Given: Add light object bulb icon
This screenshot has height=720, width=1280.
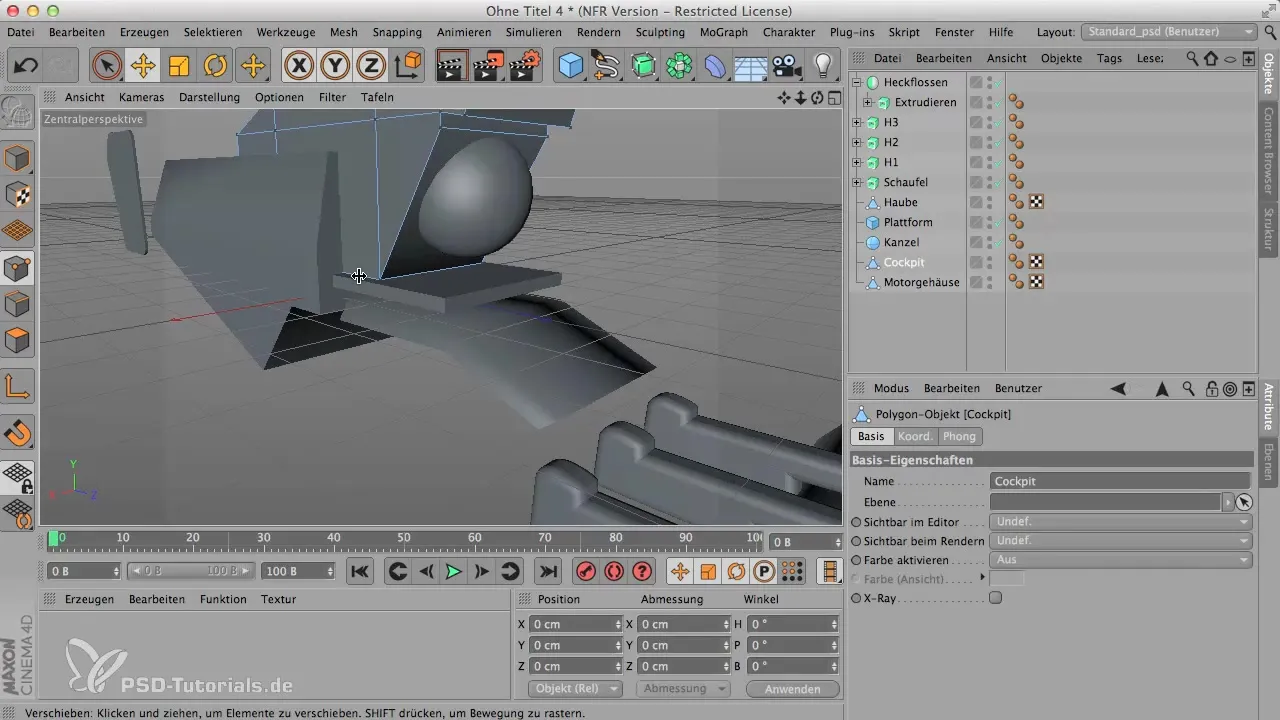Looking at the screenshot, I should click(x=824, y=67).
